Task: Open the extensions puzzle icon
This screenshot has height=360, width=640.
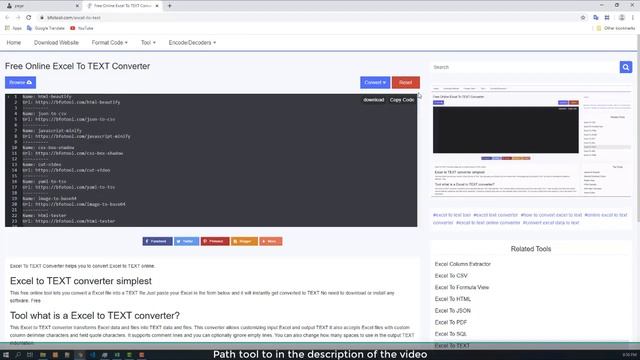Action: 607,18
